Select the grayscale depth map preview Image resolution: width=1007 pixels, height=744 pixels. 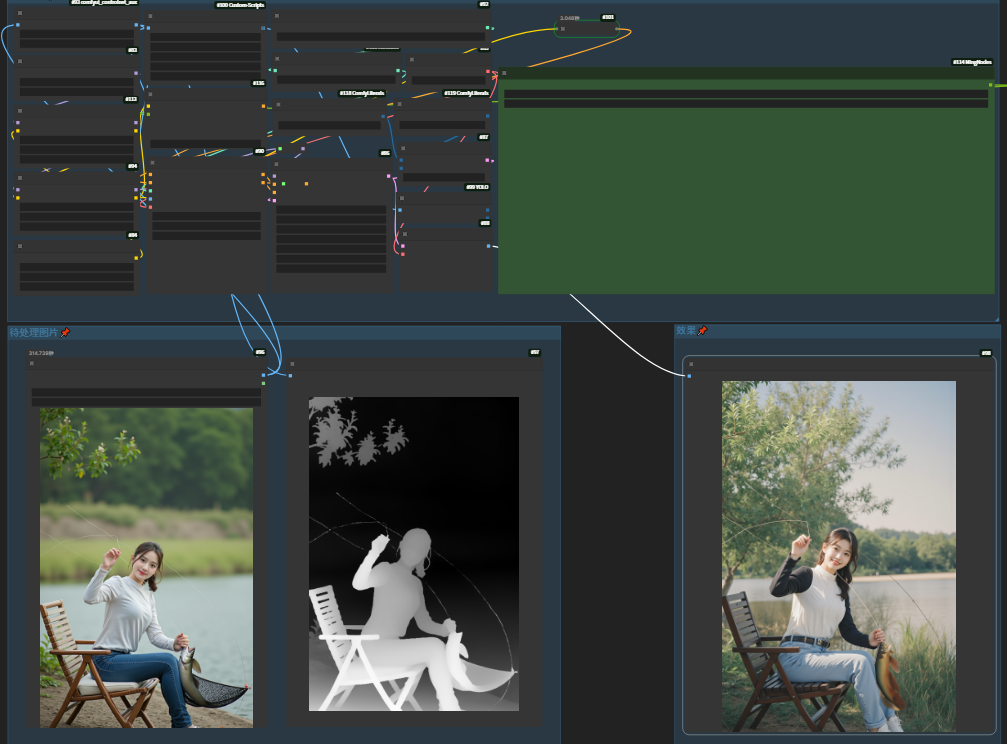click(414, 554)
